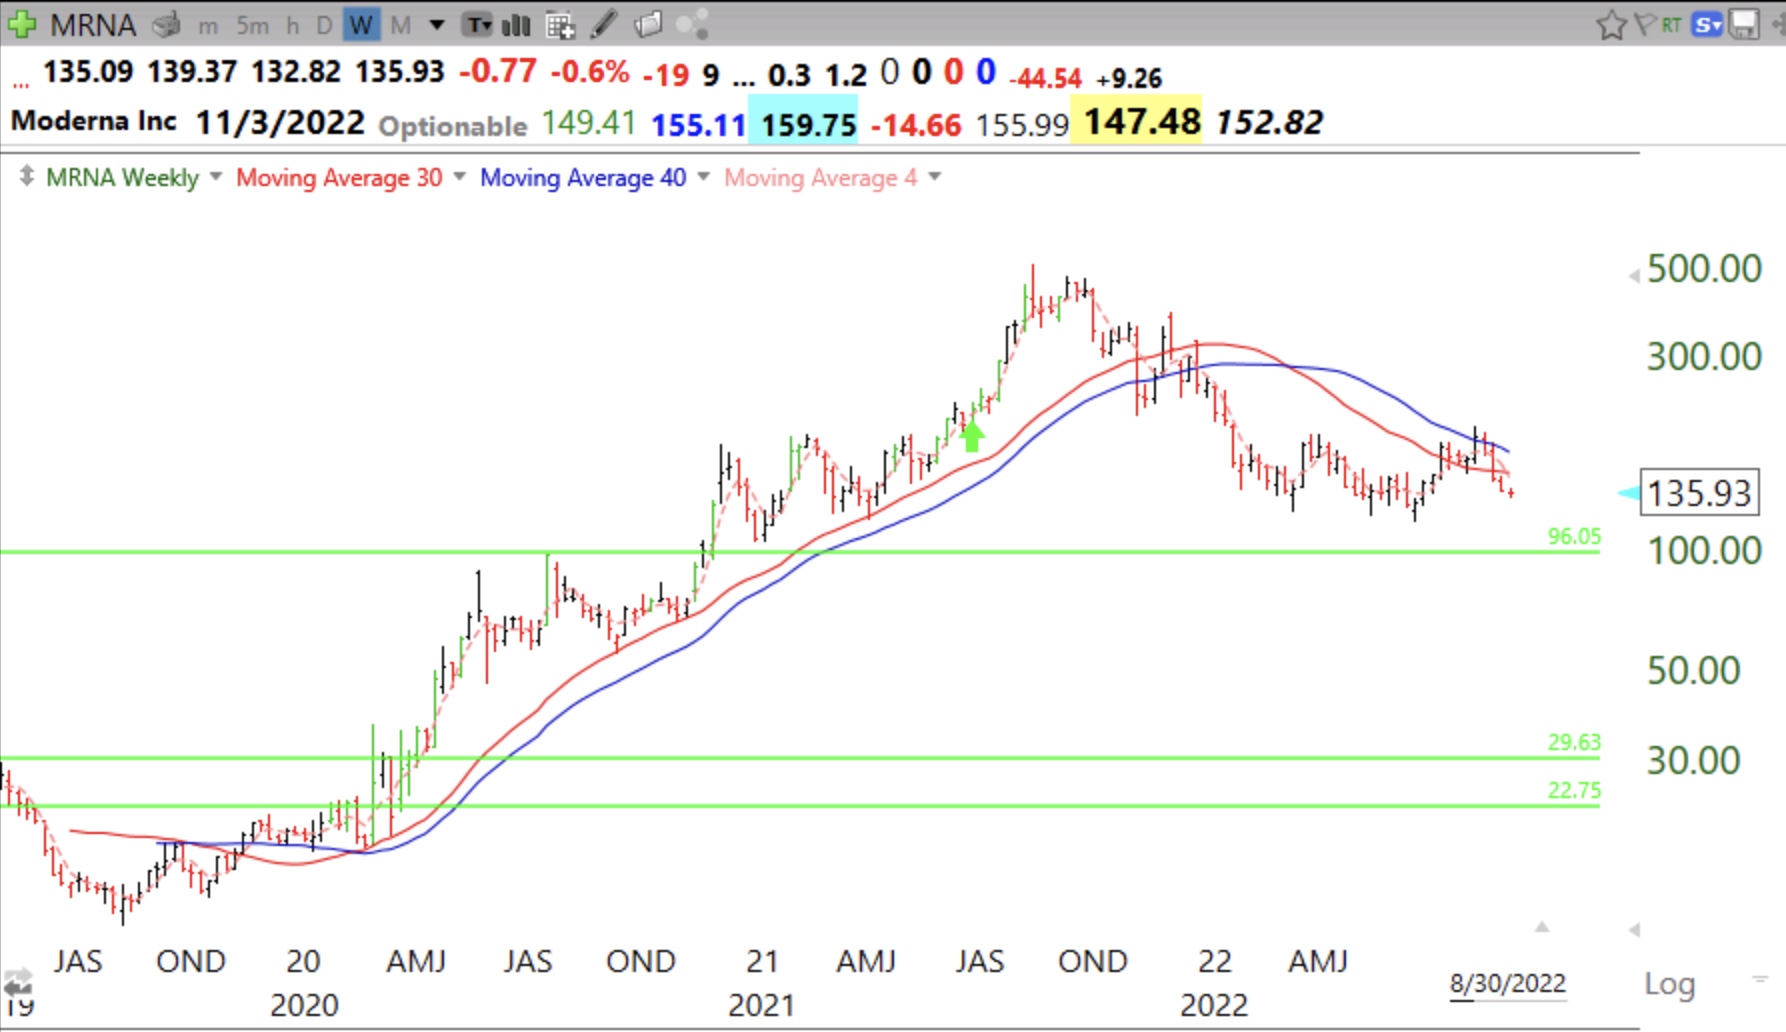Select the pencil drawing tools icon
1786x1032 pixels.
[x=603, y=24]
